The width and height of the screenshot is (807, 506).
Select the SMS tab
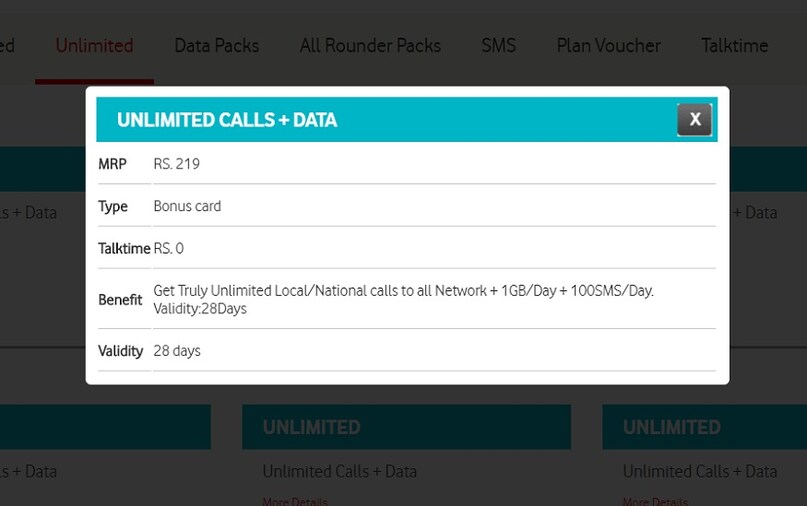coord(498,46)
